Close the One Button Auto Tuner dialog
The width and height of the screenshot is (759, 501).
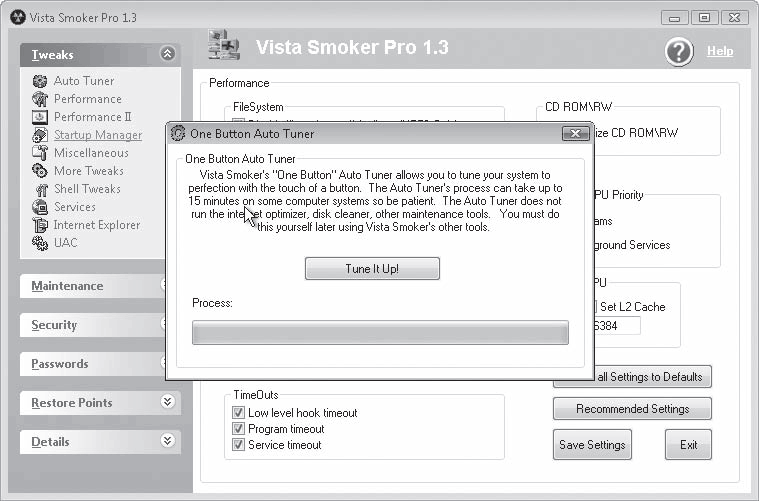coord(576,134)
